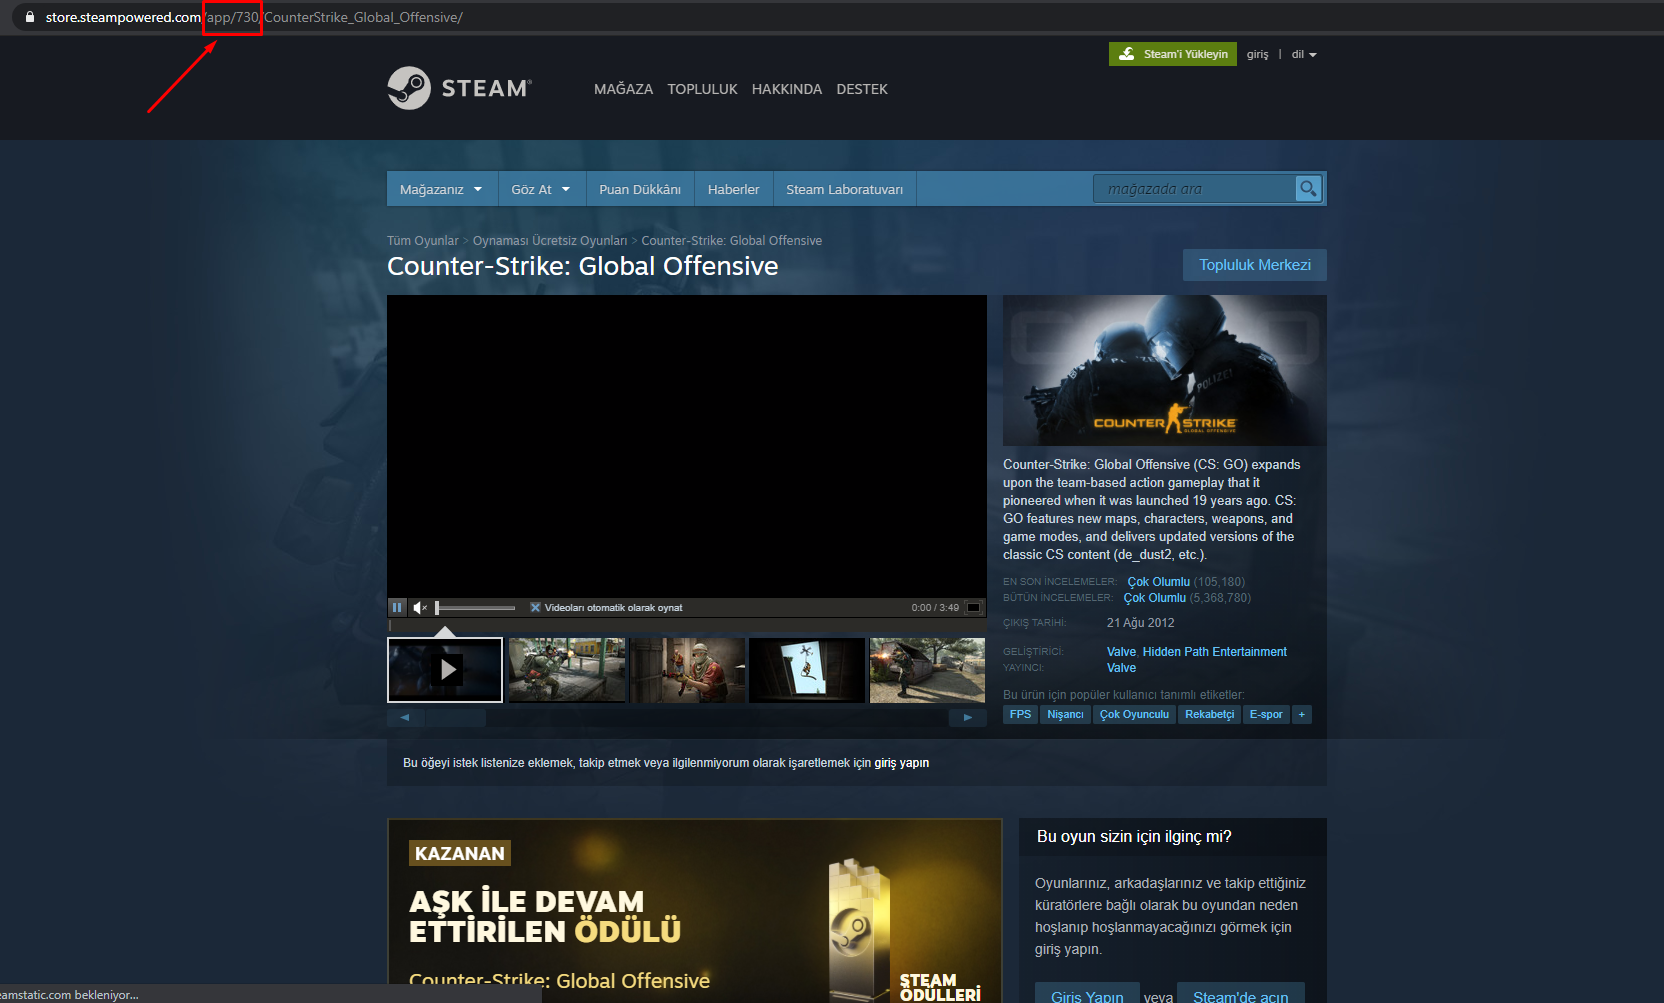Pause the video with the pause icon
Image resolution: width=1664 pixels, height=1003 pixels.
(397, 607)
